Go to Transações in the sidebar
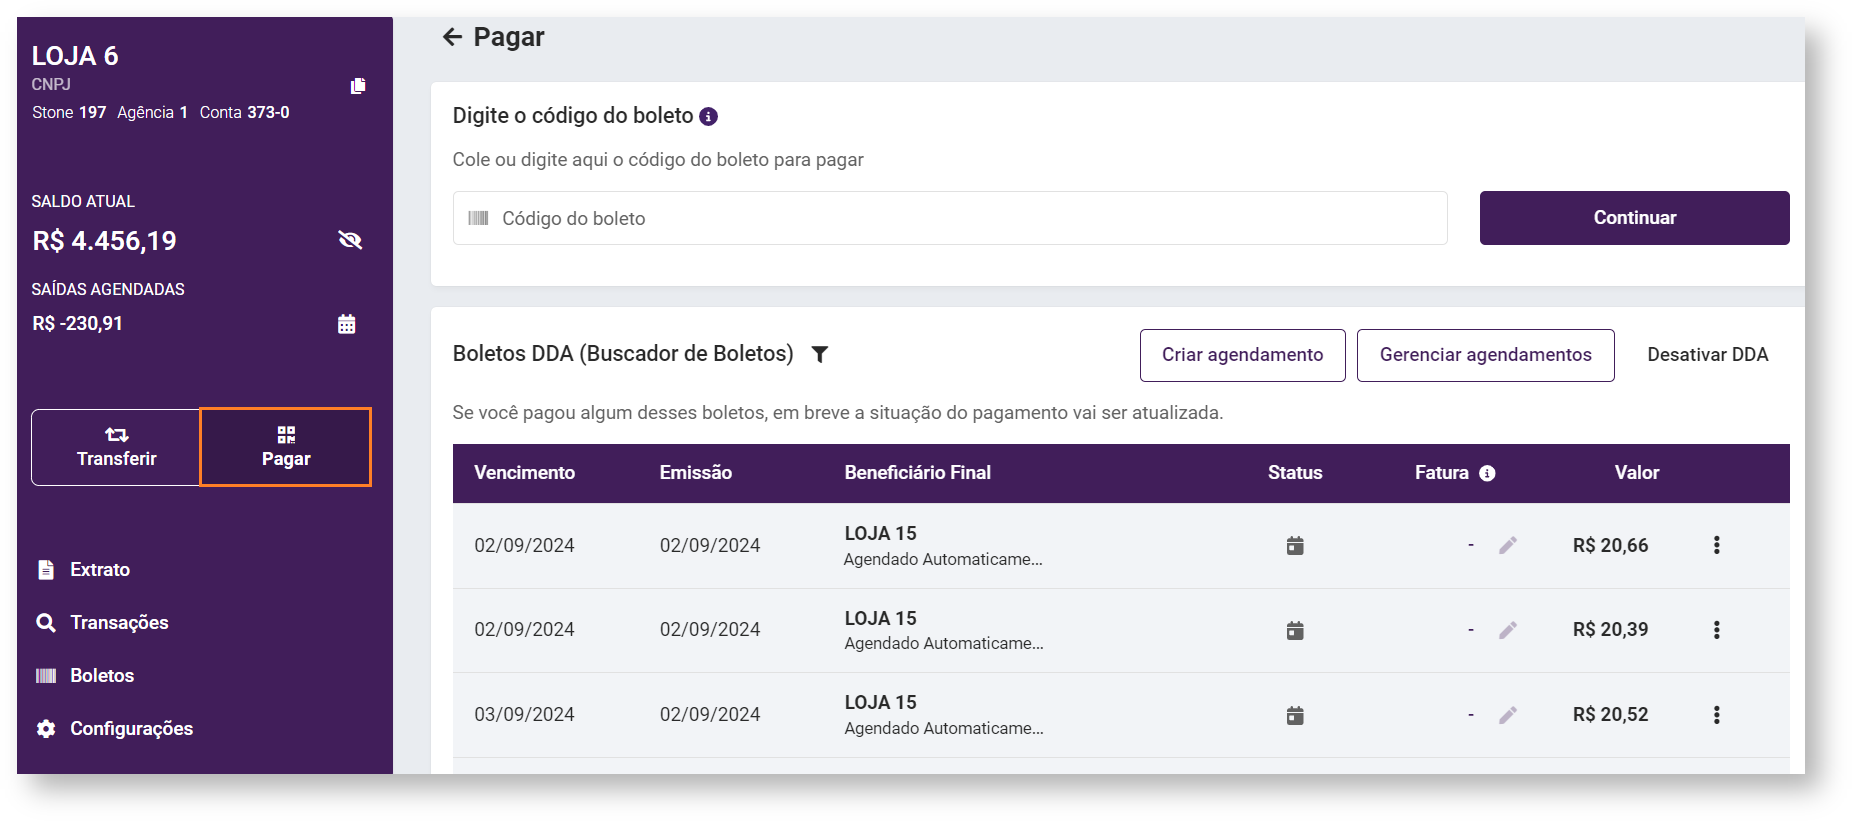 (118, 623)
